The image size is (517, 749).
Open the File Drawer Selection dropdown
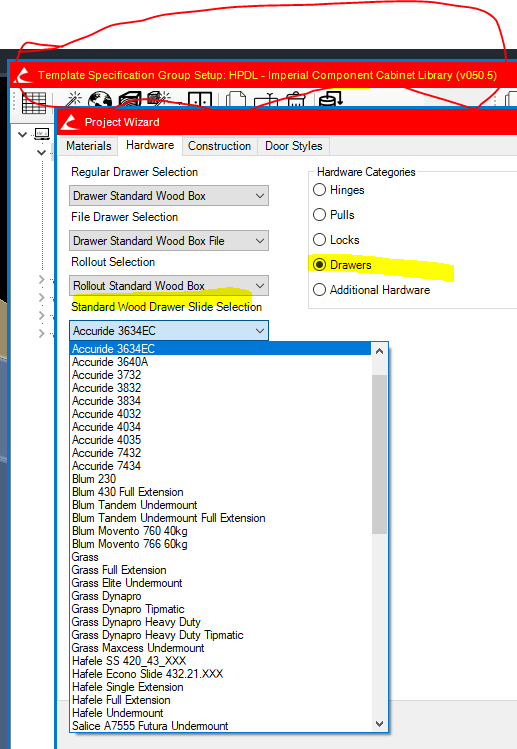tap(169, 241)
